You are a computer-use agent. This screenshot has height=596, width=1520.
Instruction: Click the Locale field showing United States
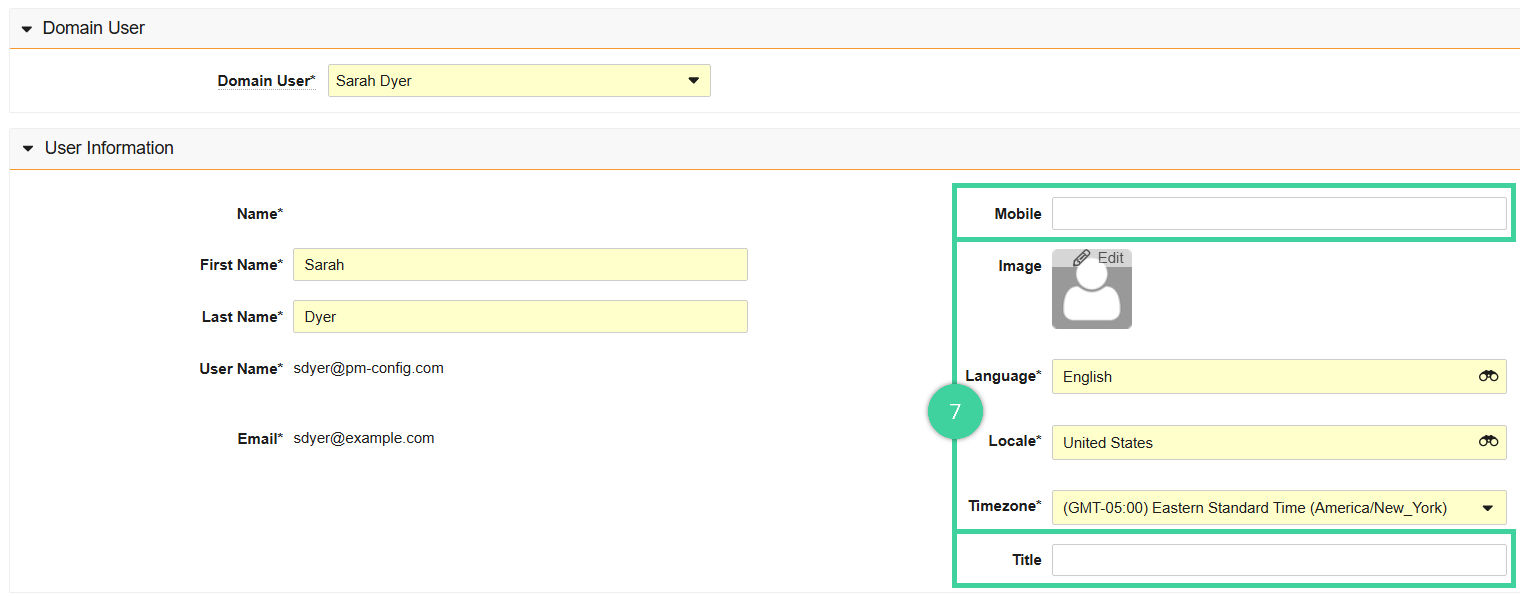[x=1250, y=442]
